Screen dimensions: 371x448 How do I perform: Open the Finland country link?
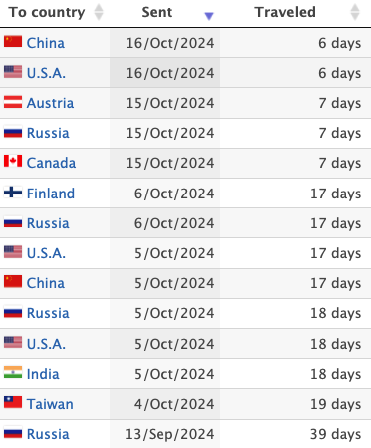coord(51,193)
